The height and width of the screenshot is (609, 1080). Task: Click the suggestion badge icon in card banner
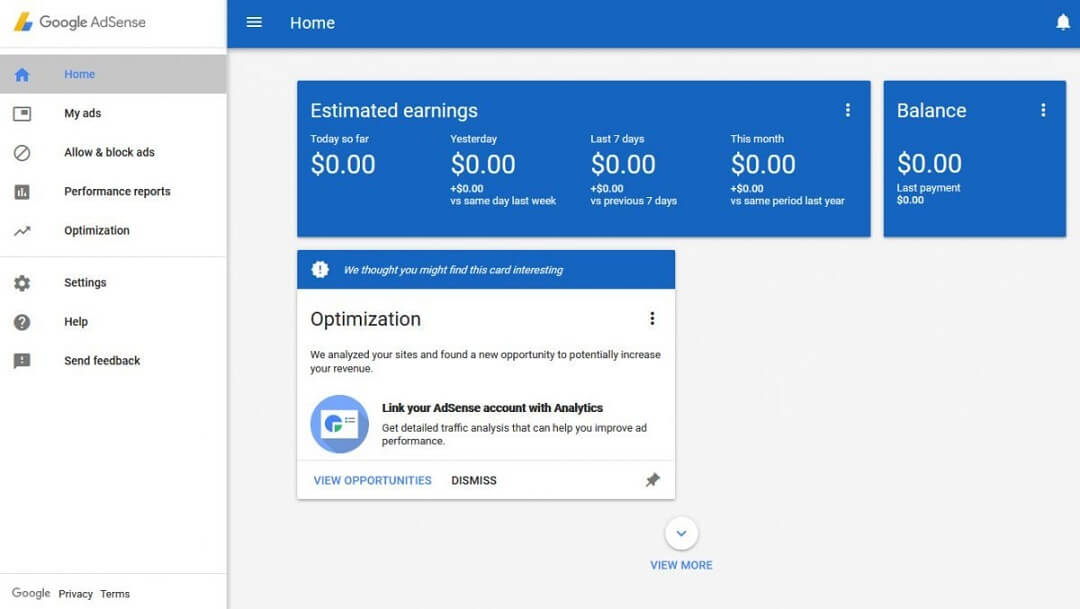point(320,269)
